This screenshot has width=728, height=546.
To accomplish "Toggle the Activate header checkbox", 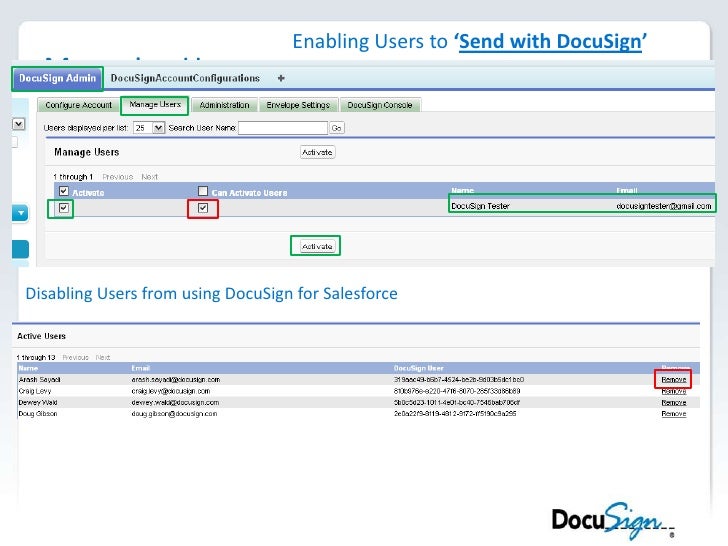I will 64,191.
